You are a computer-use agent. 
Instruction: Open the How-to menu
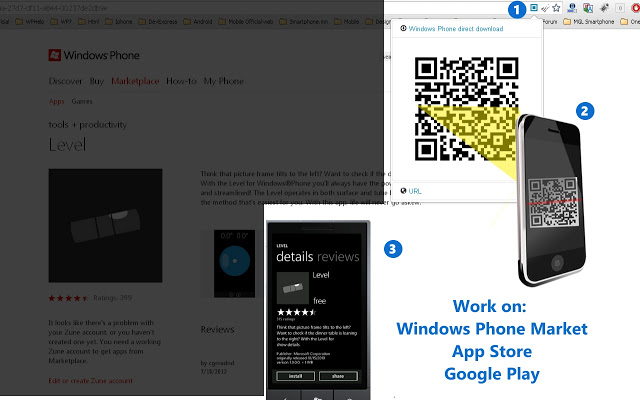pos(181,81)
